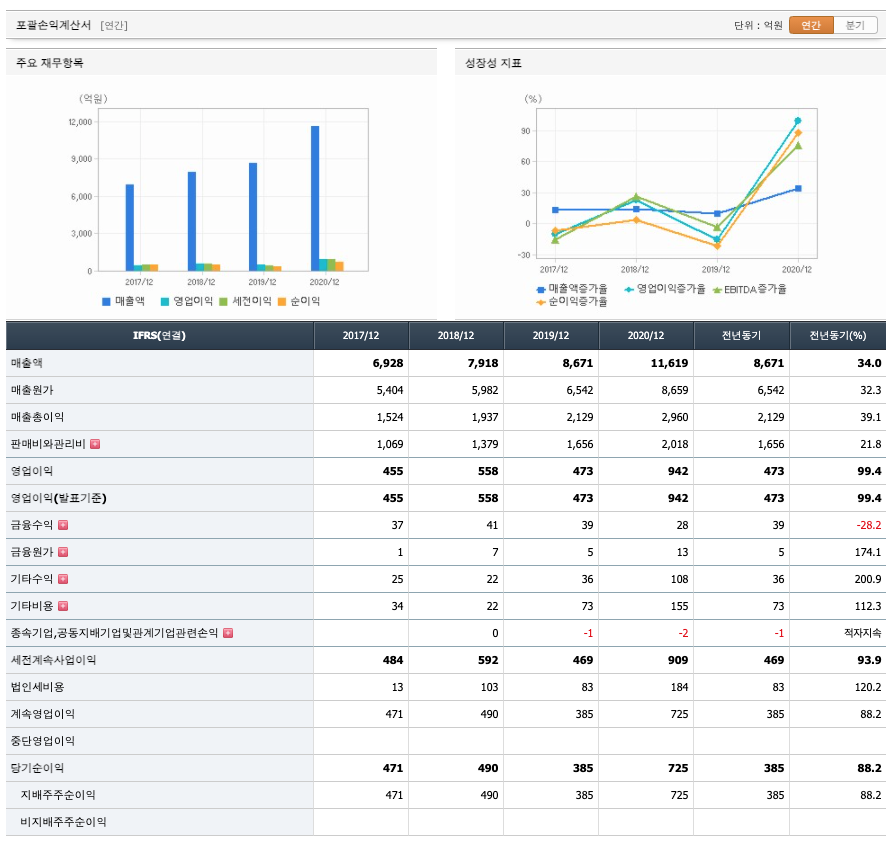Click the 184 tax expense value
Screen dimensions: 894x848
tap(679, 687)
